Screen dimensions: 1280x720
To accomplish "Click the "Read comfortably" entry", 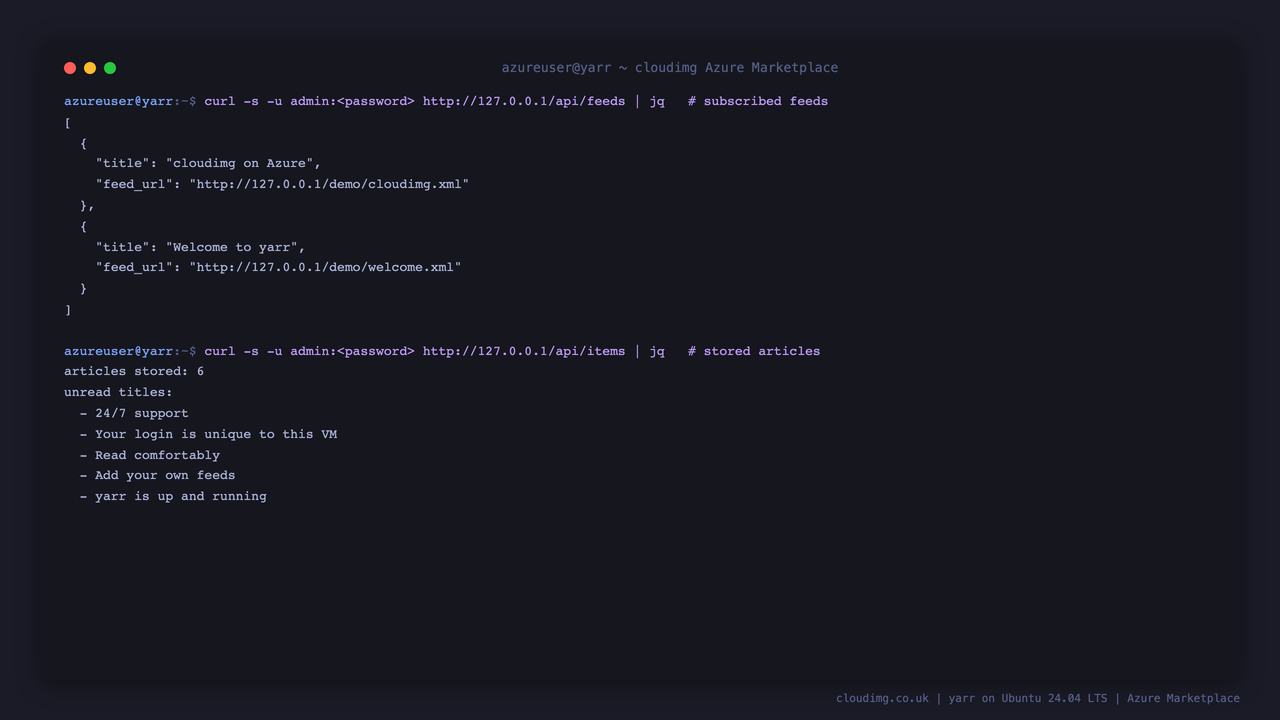I will point(150,455).
